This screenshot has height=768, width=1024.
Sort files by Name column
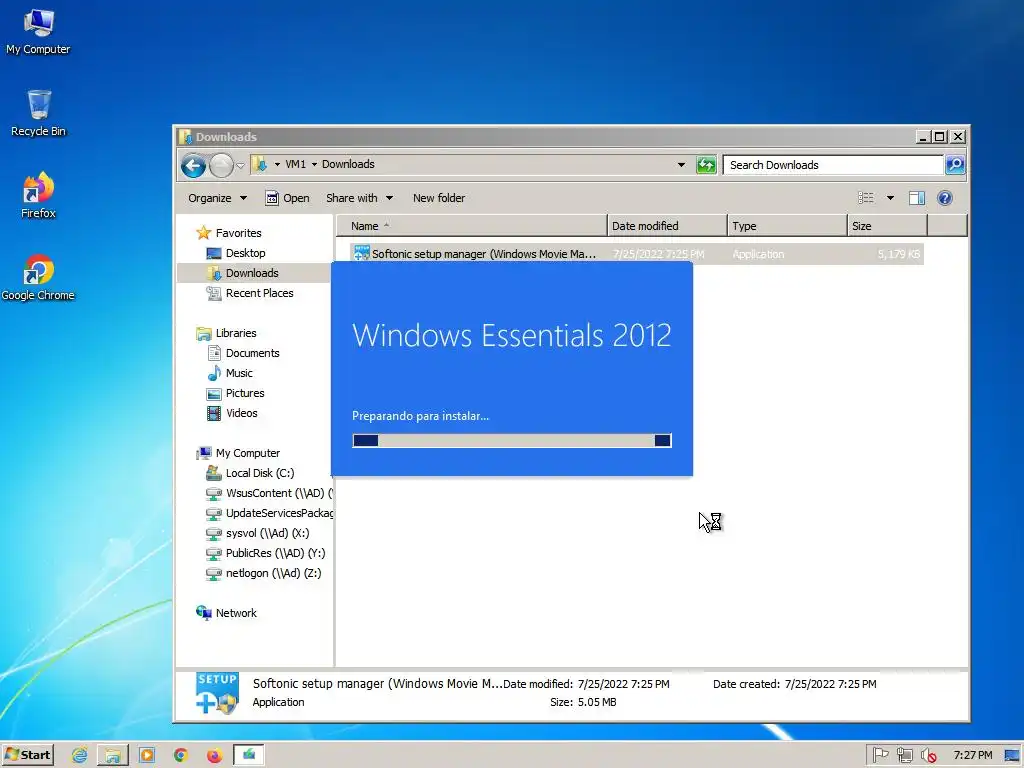tap(472, 226)
